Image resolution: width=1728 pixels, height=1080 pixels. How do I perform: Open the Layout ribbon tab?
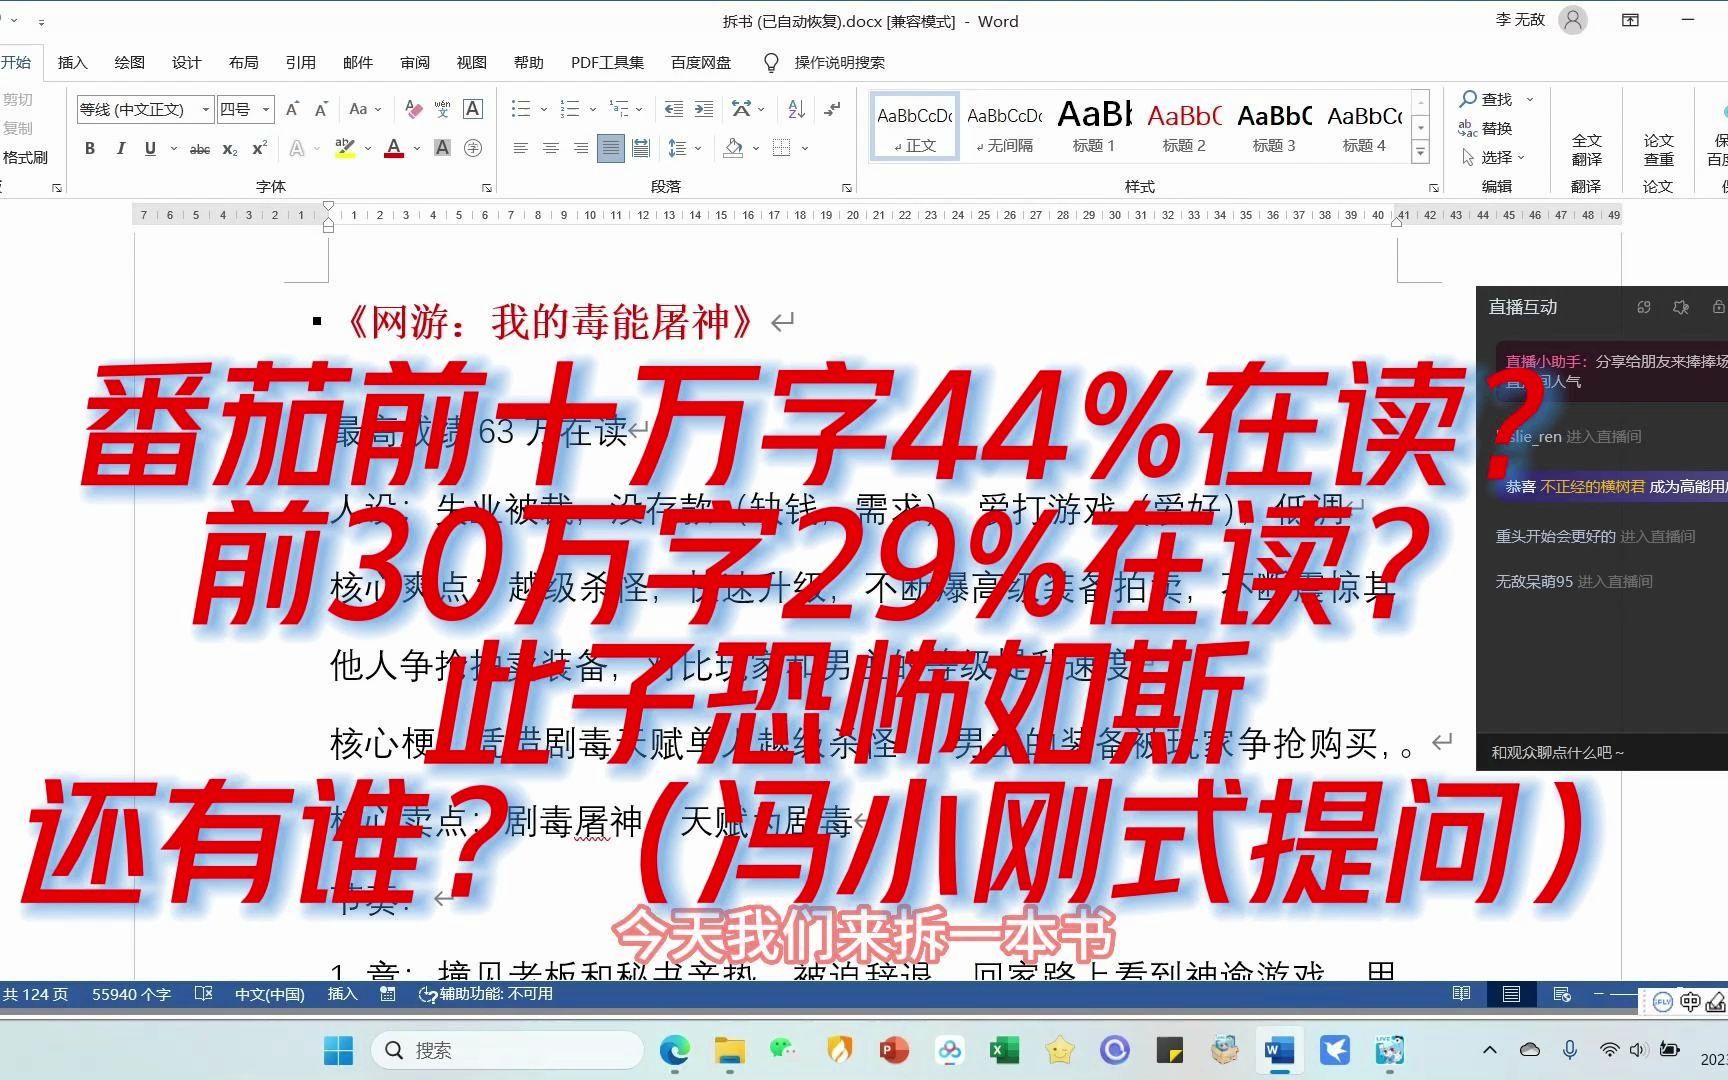point(243,62)
